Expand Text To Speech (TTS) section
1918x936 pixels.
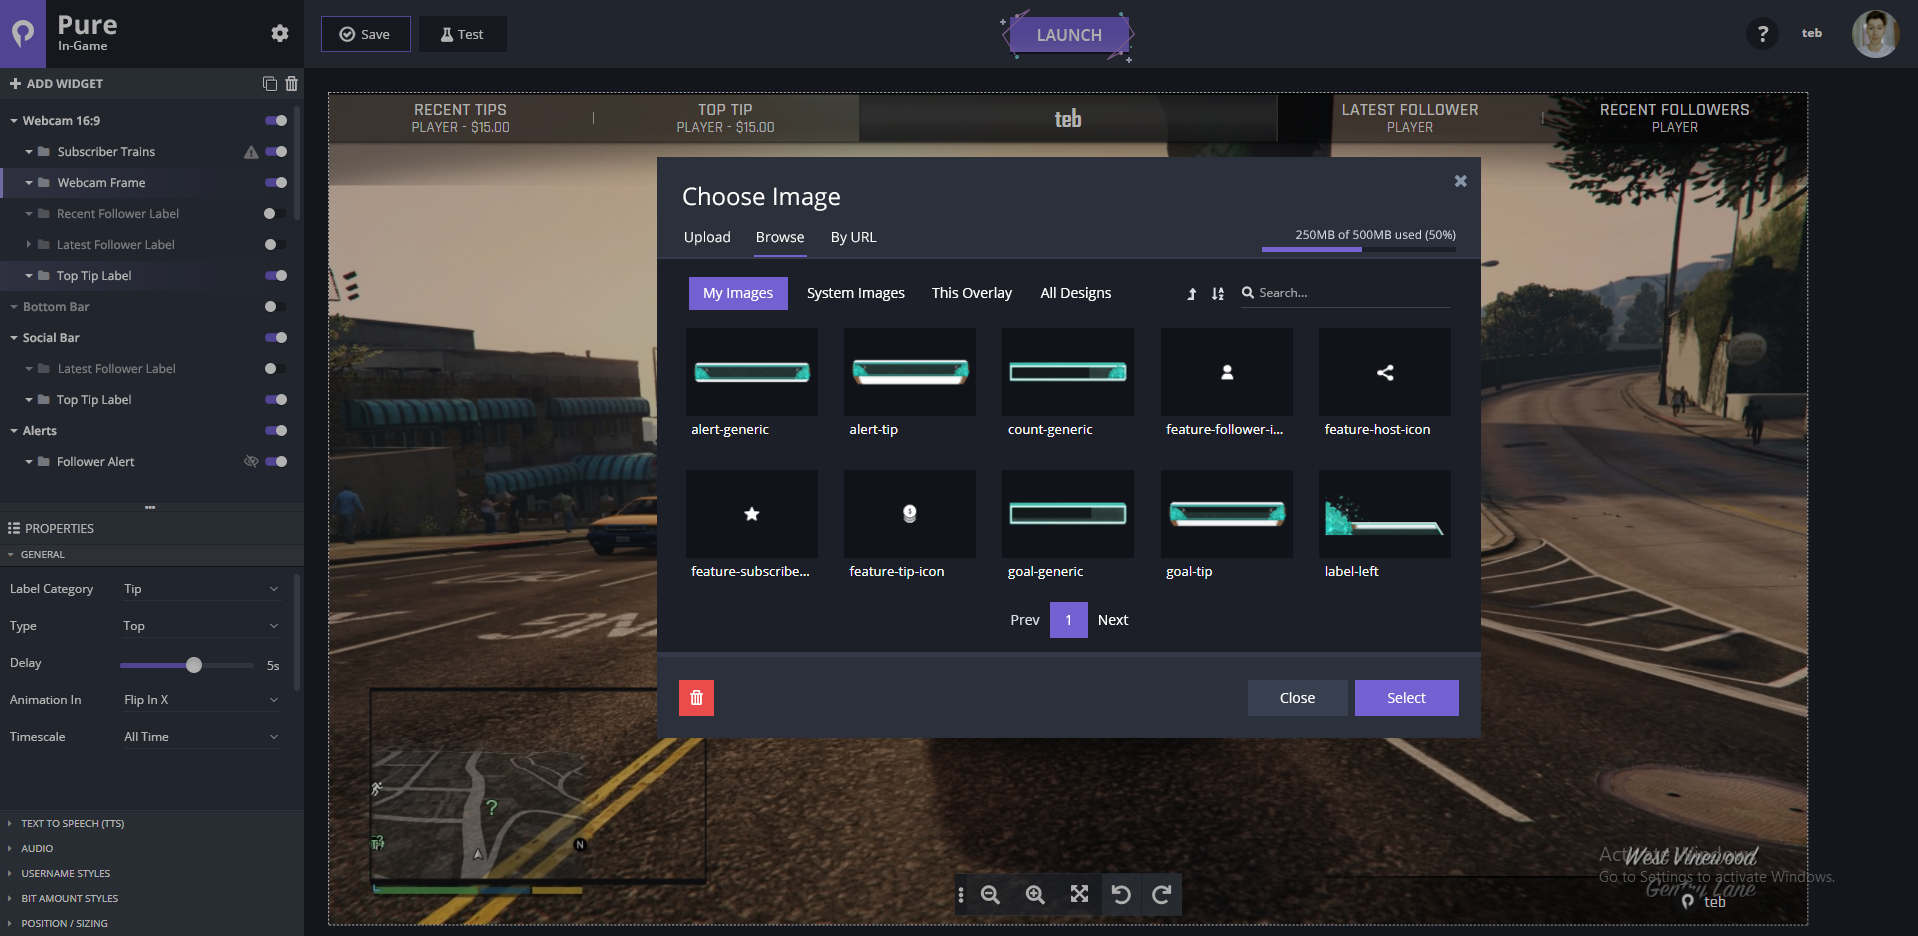pyautogui.click(x=73, y=824)
